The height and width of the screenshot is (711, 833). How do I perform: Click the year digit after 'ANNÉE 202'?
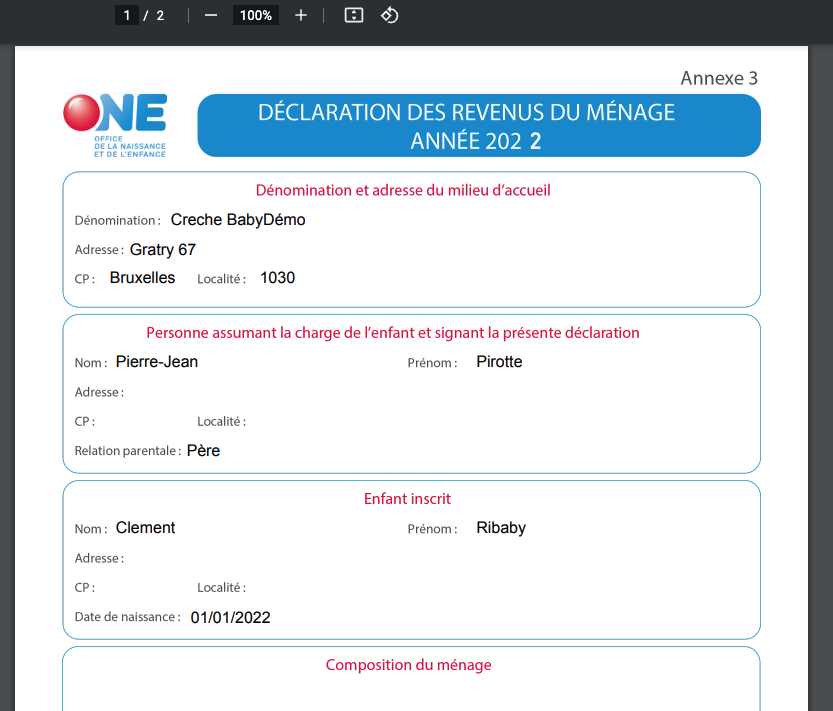click(536, 142)
